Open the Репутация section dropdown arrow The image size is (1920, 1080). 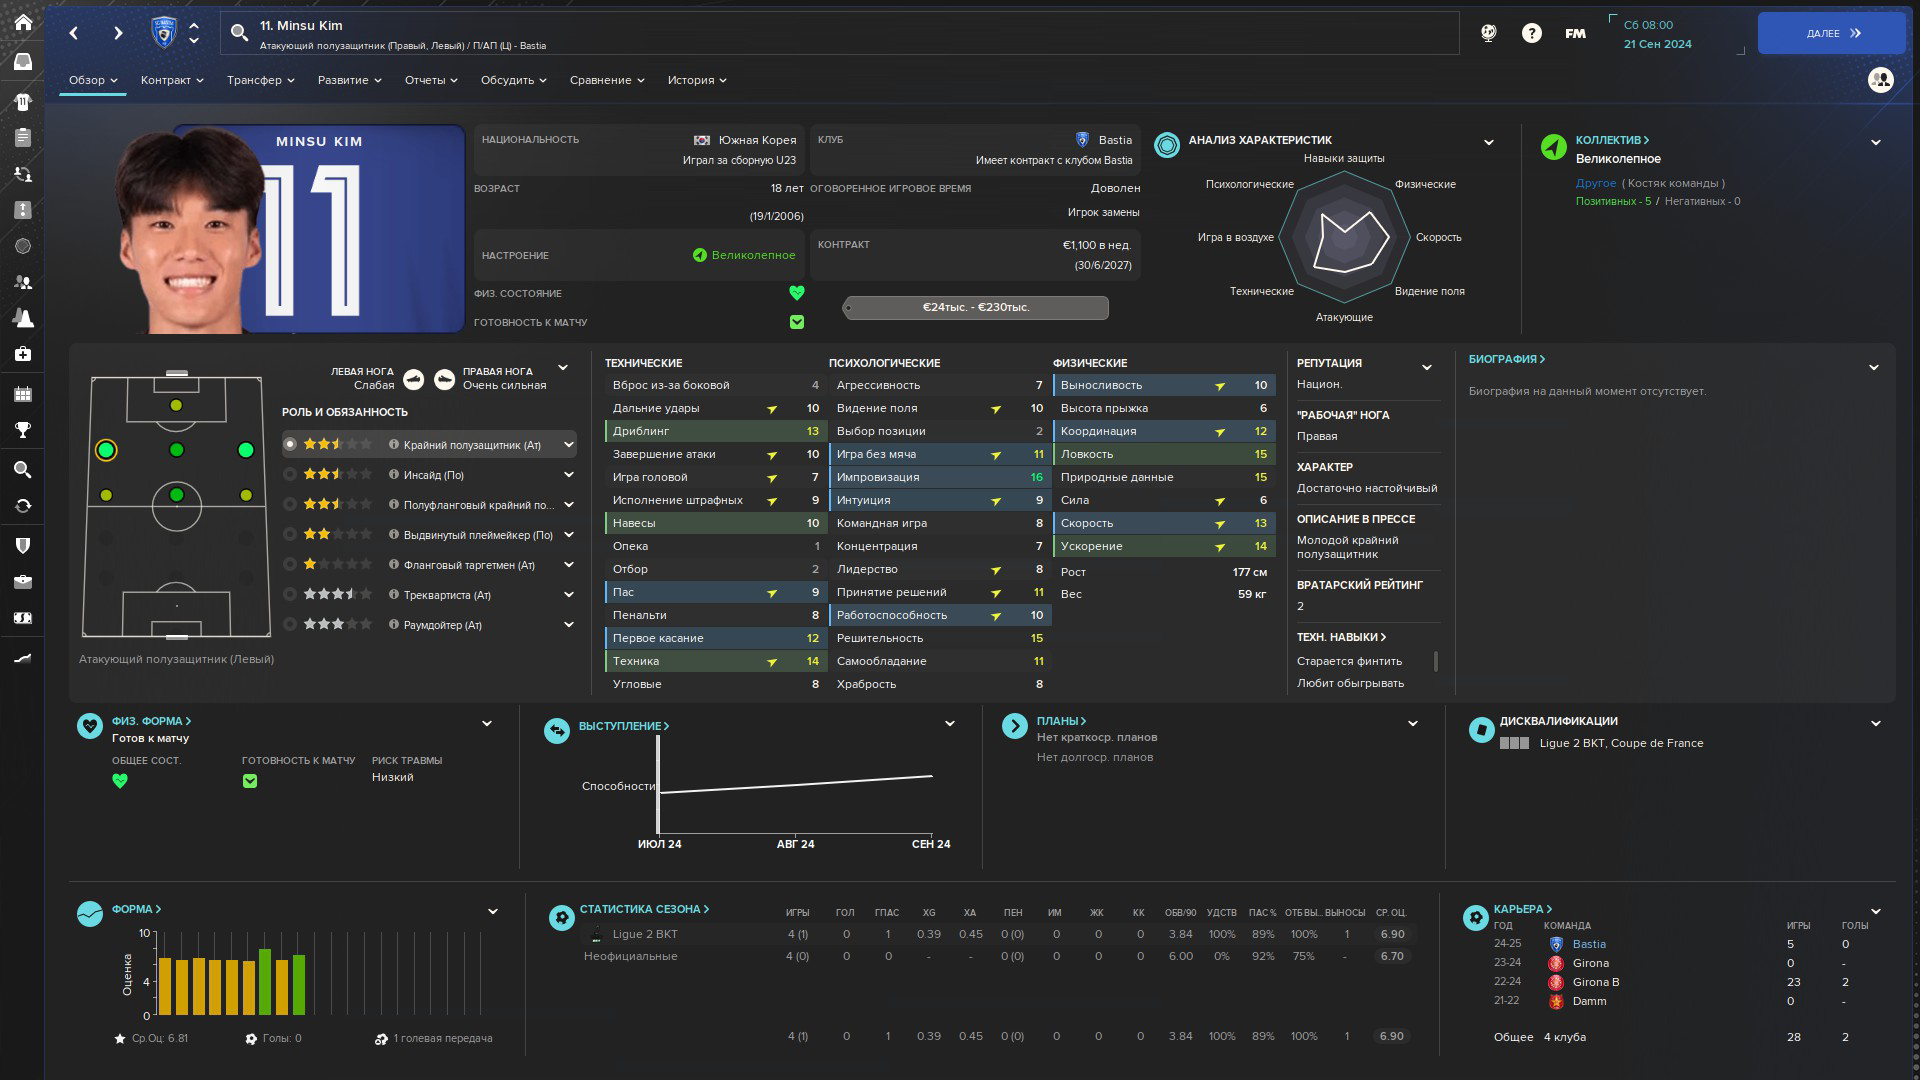click(x=1426, y=368)
